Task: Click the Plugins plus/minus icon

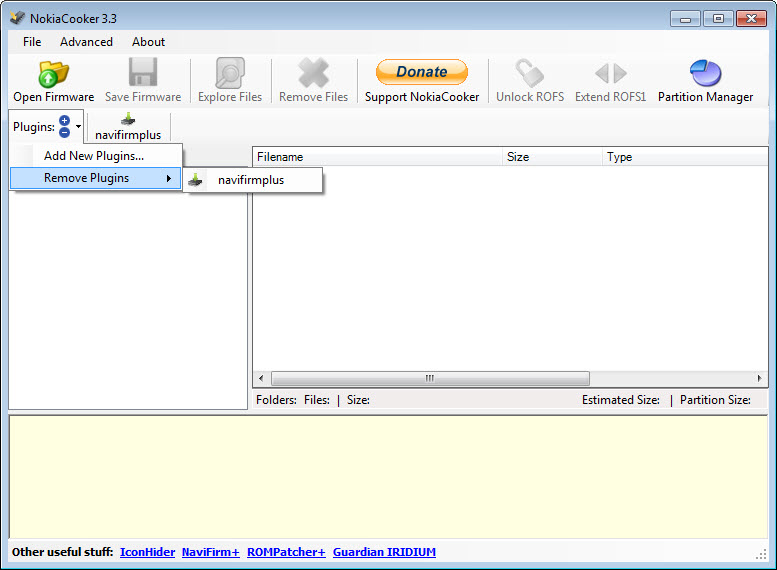Action: 64,126
